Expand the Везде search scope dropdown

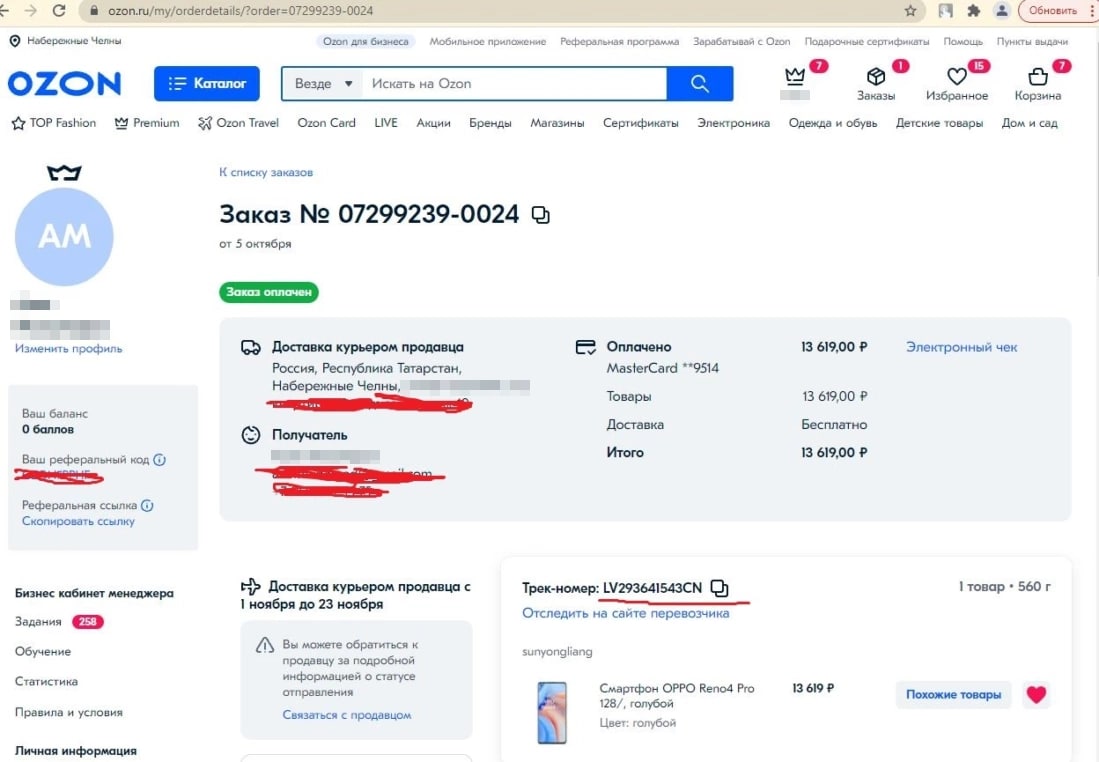tap(322, 83)
